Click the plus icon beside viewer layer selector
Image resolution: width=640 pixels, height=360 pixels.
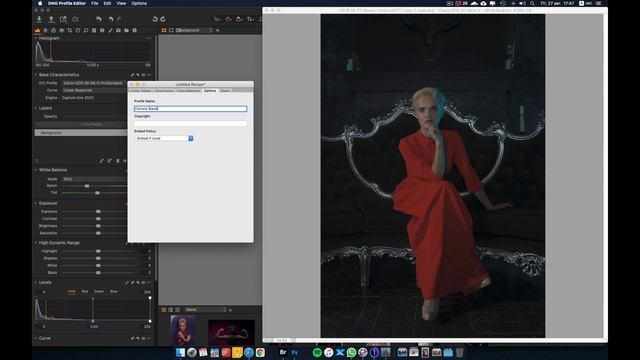(218, 30)
